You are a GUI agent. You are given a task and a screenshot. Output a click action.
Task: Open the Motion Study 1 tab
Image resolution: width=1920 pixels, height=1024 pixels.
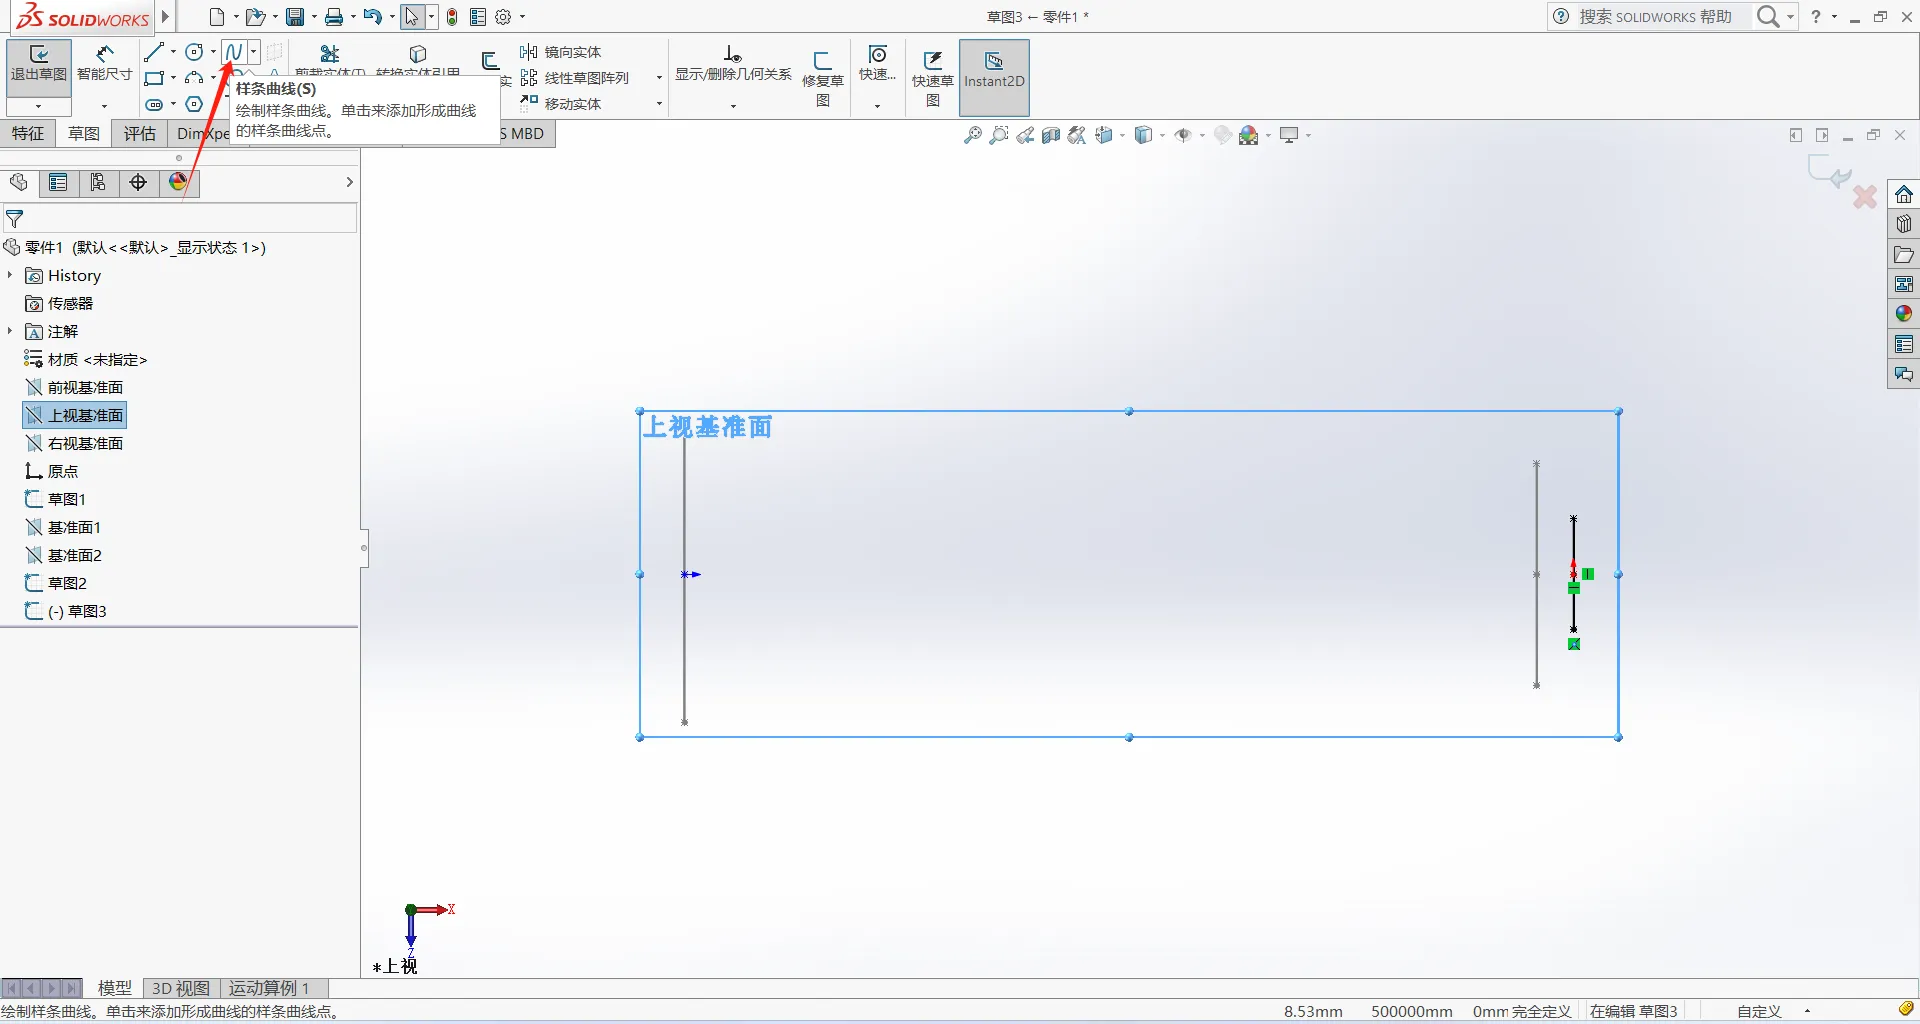pos(269,988)
